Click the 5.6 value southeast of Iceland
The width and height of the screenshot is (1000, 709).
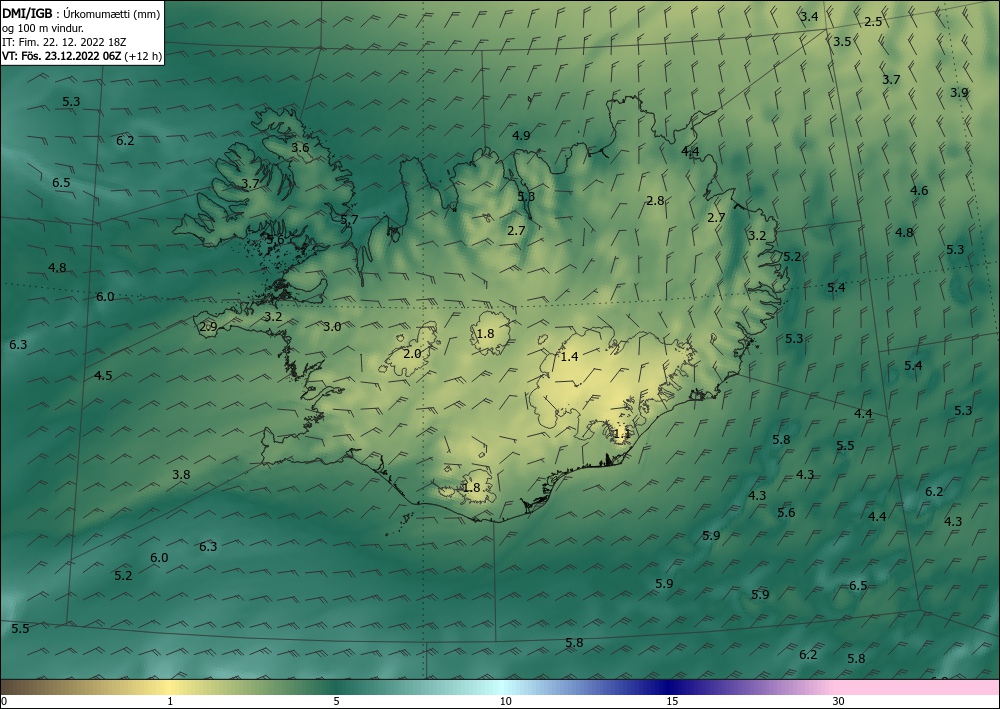(786, 513)
